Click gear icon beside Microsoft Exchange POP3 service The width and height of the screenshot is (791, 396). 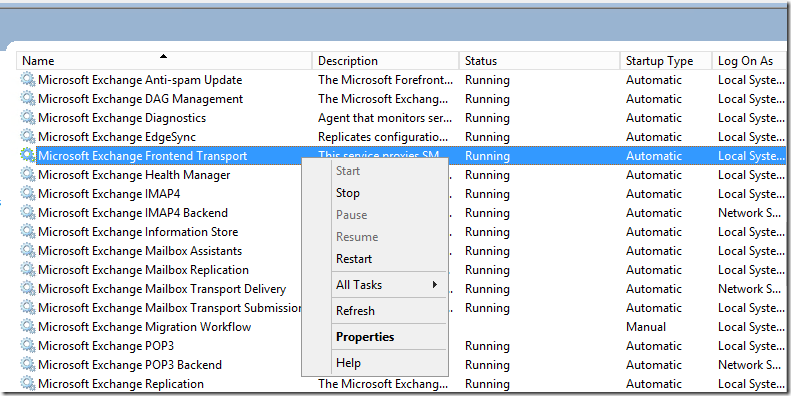coord(28,346)
